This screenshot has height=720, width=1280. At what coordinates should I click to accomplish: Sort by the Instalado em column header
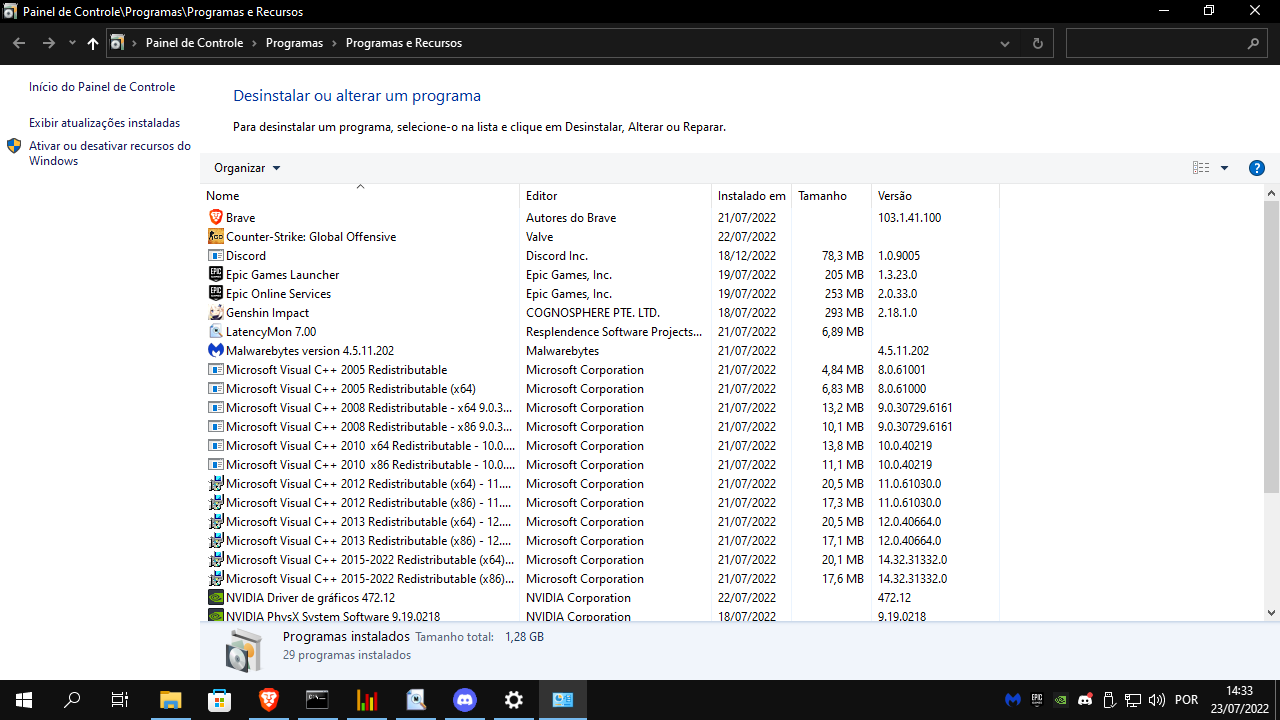pos(752,195)
